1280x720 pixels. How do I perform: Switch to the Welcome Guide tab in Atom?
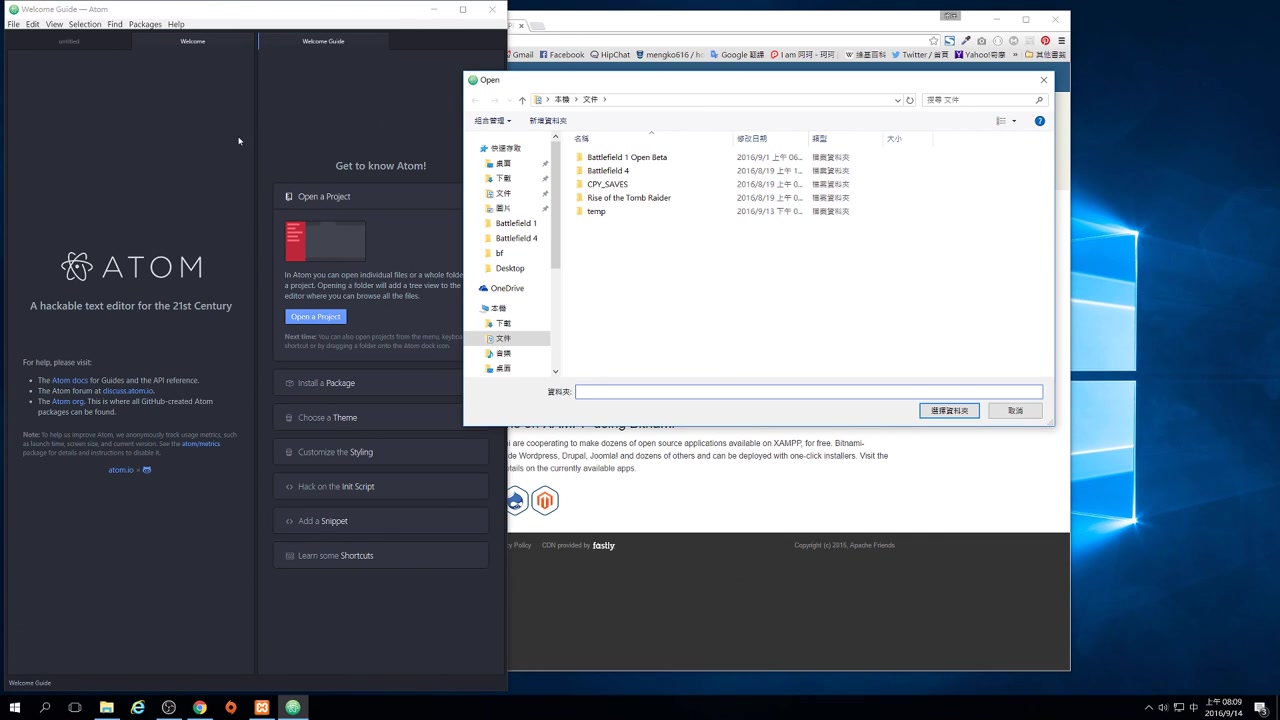coord(323,41)
